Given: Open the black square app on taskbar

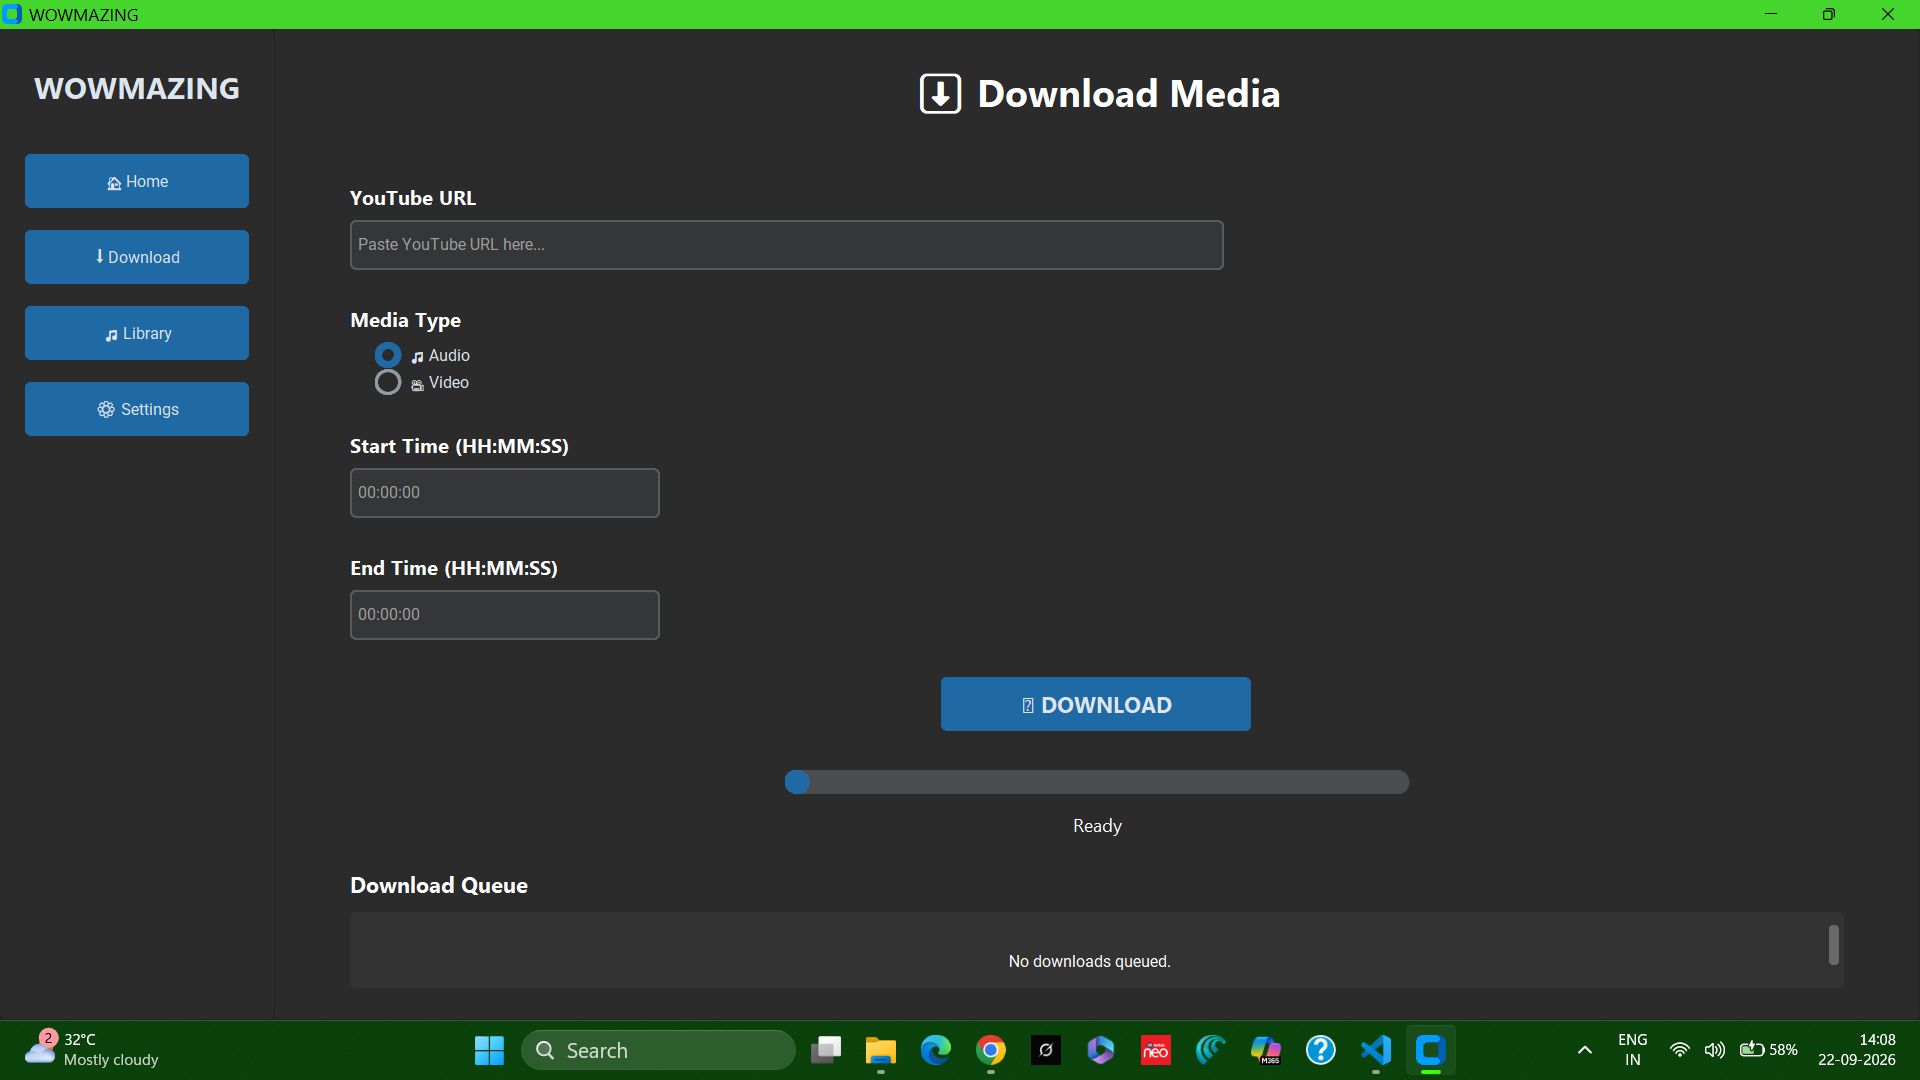Looking at the screenshot, I should tap(1046, 1050).
